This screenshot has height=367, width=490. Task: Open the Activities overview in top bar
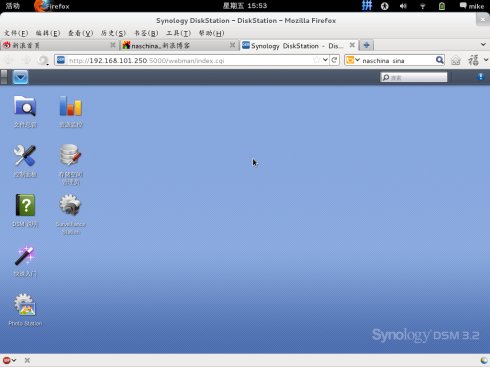point(13,6)
